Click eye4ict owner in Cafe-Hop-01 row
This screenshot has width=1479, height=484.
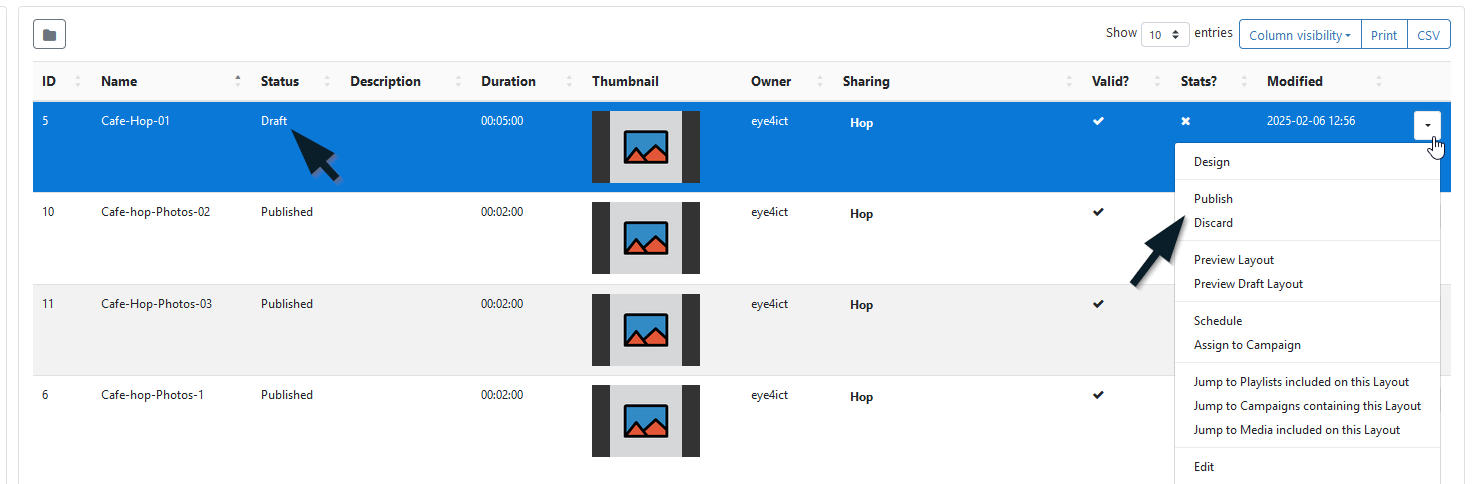pyautogui.click(x=770, y=121)
